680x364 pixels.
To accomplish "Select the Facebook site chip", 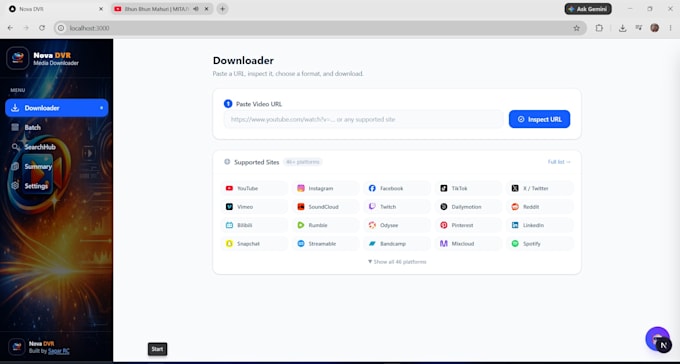I will 397,188.
